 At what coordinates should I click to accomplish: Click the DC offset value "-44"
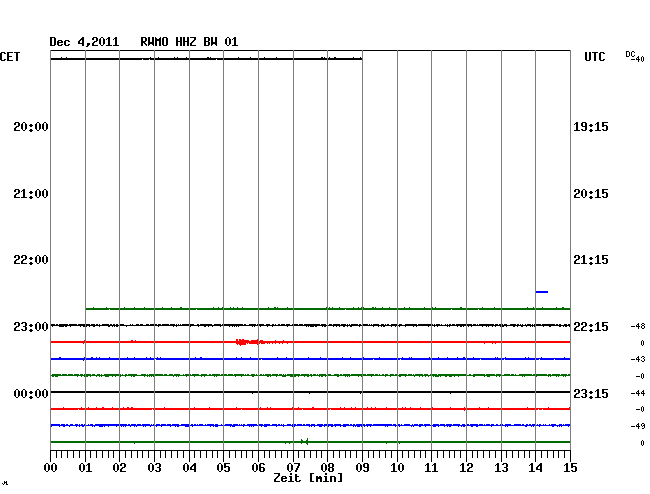pos(638,393)
